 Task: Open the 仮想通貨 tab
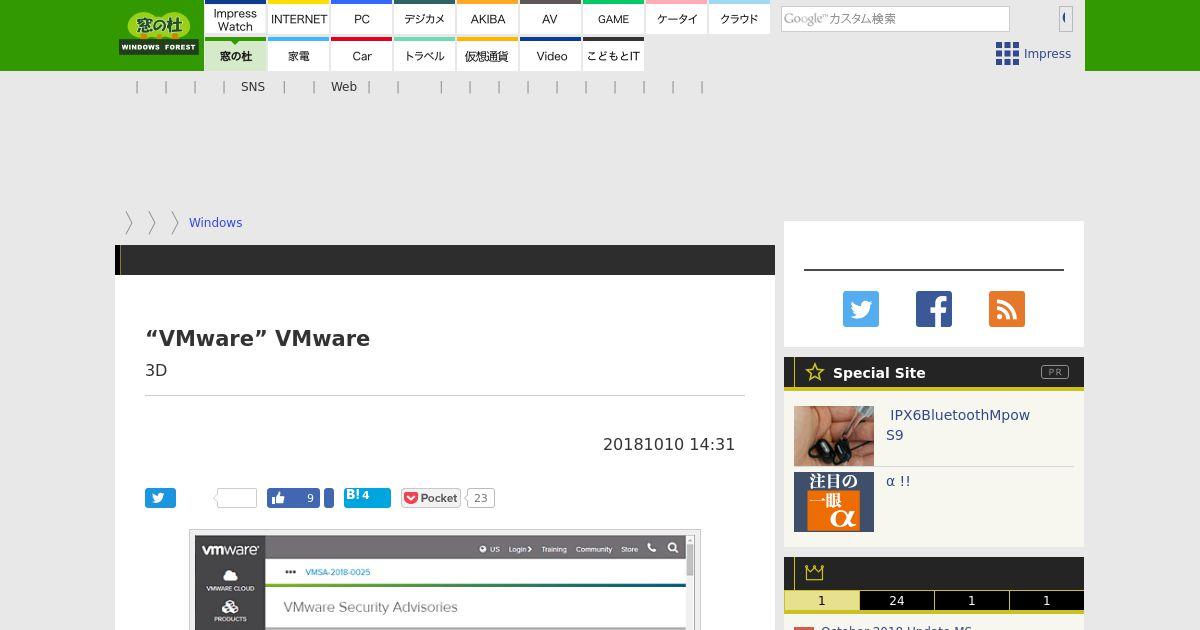click(488, 55)
